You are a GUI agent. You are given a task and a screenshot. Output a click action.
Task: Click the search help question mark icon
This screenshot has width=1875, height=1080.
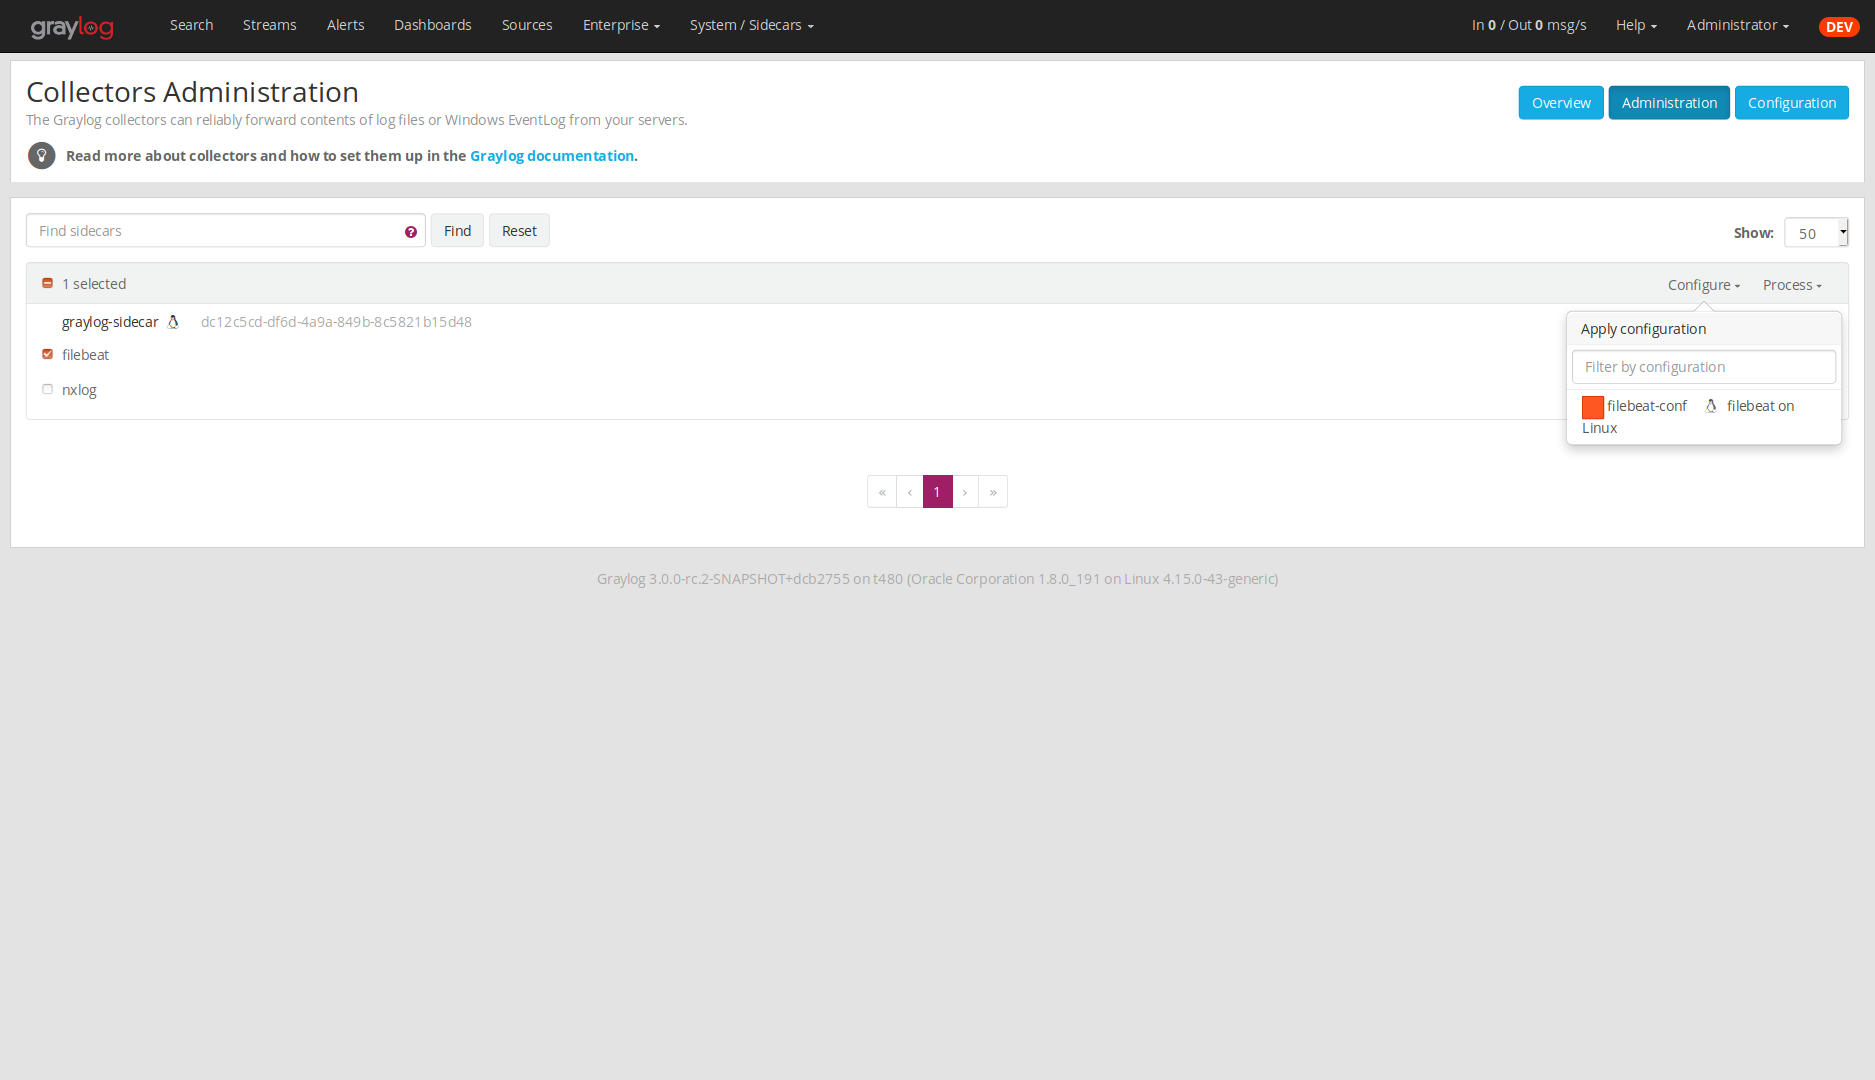click(411, 232)
